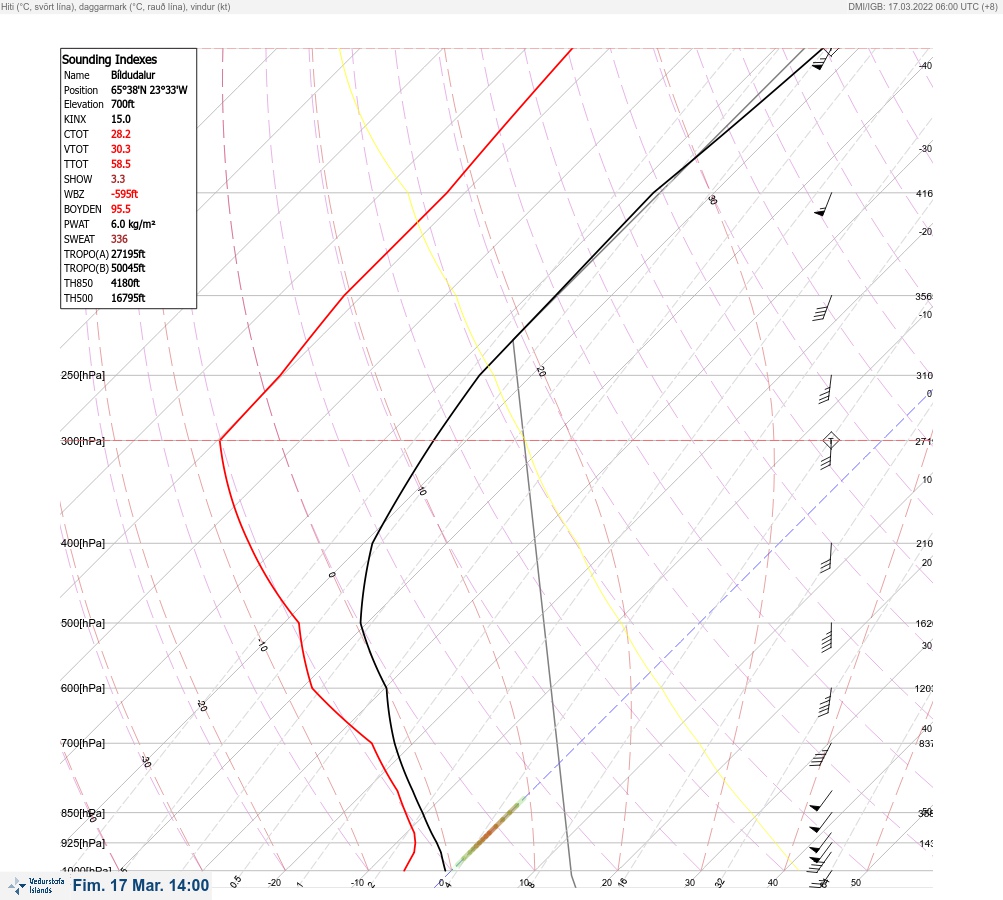Click the TROPO(B) value 50045ft
Screen dimensions: 1003x900
coord(128,268)
